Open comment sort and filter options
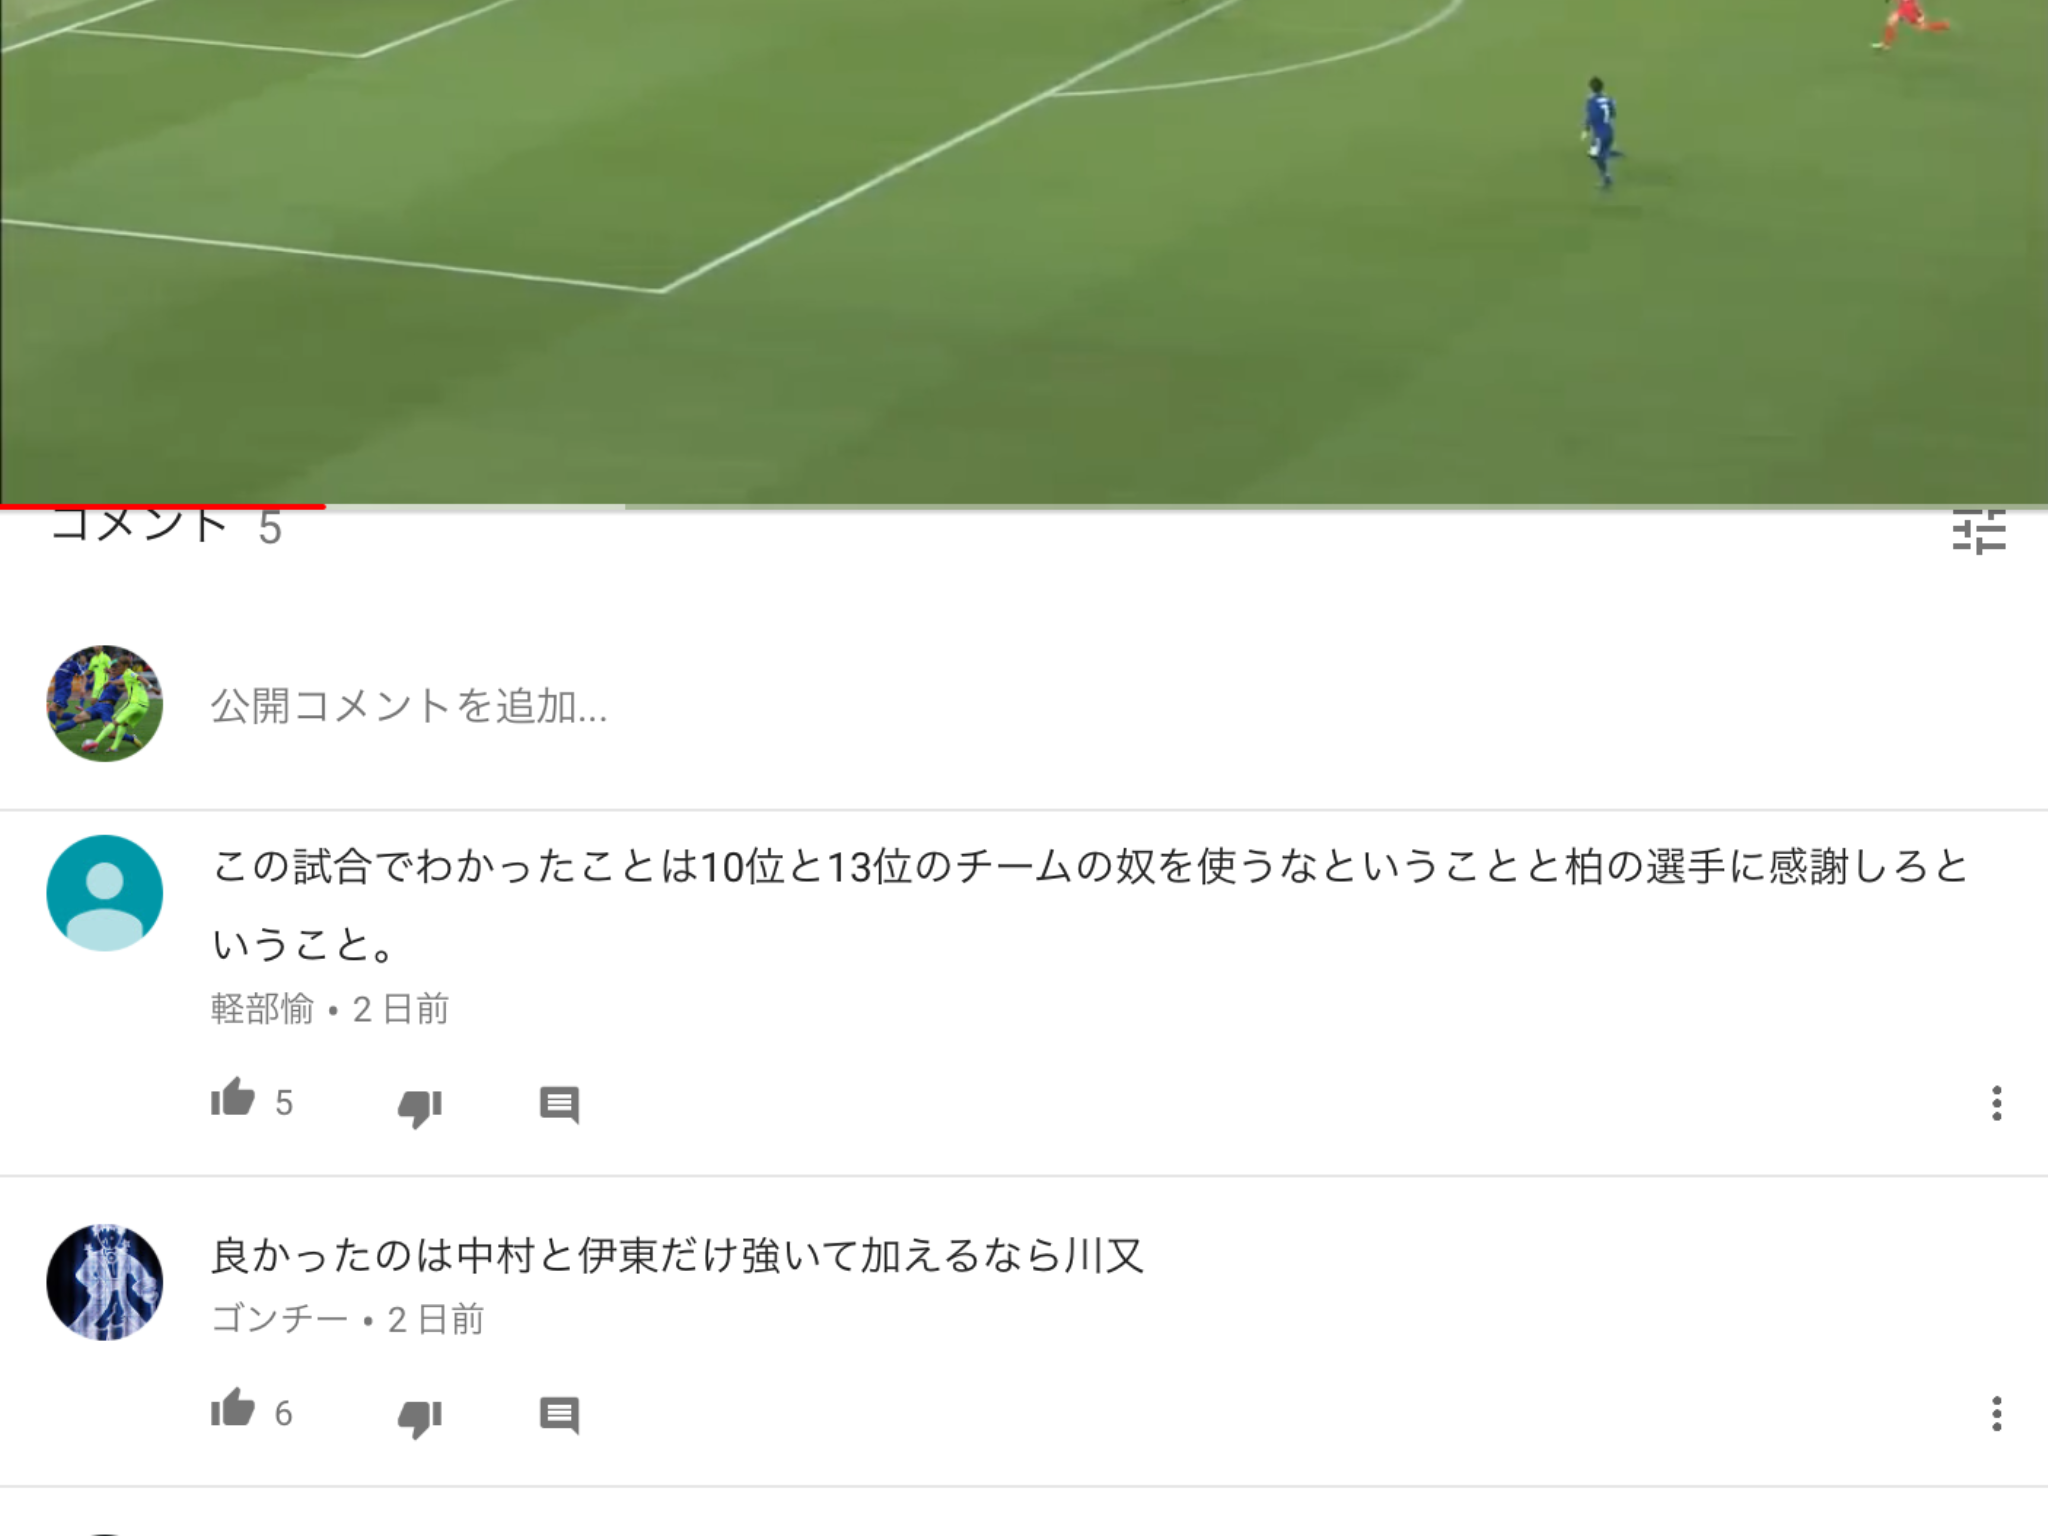2048x1536 pixels. coord(1979,531)
